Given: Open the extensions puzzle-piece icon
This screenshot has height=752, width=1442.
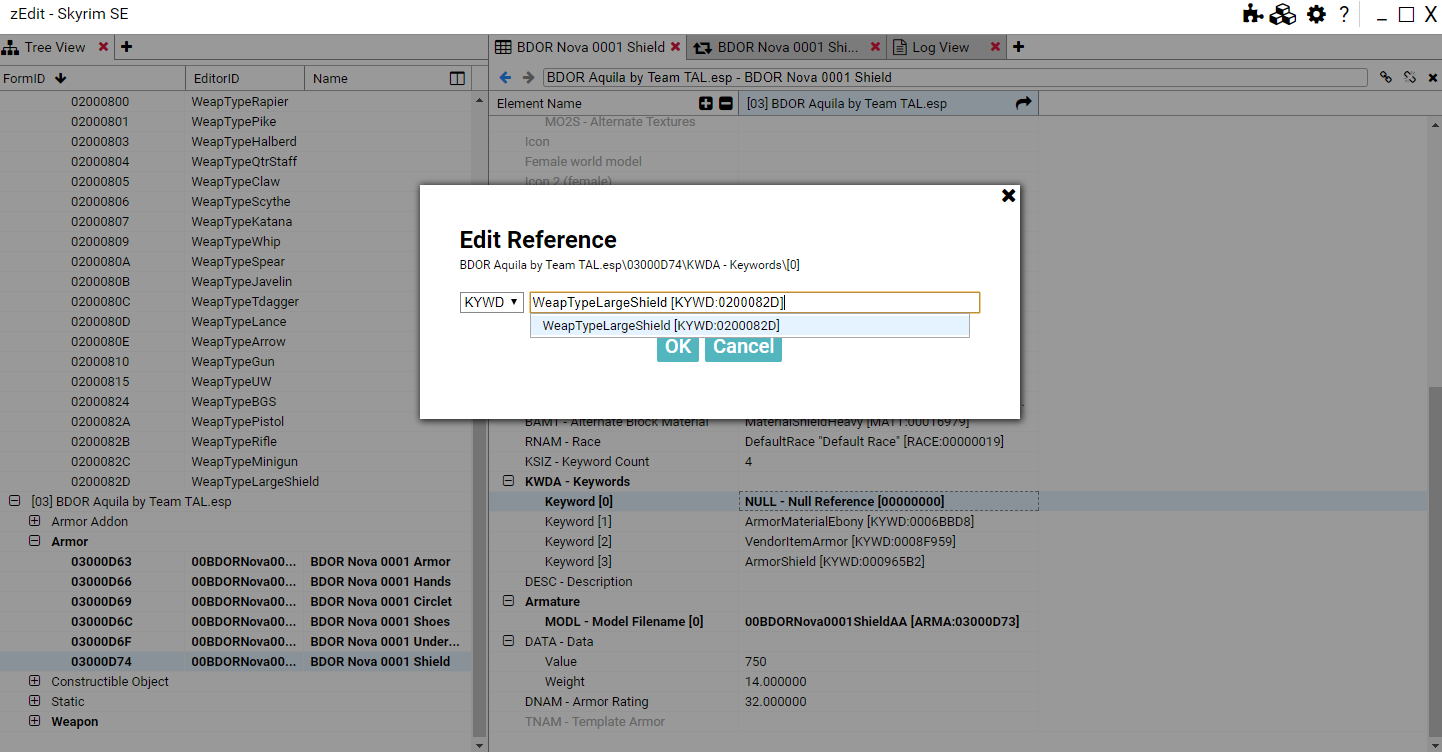Looking at the screenshot, I should pyautogui.click(x=1252, y=14).
